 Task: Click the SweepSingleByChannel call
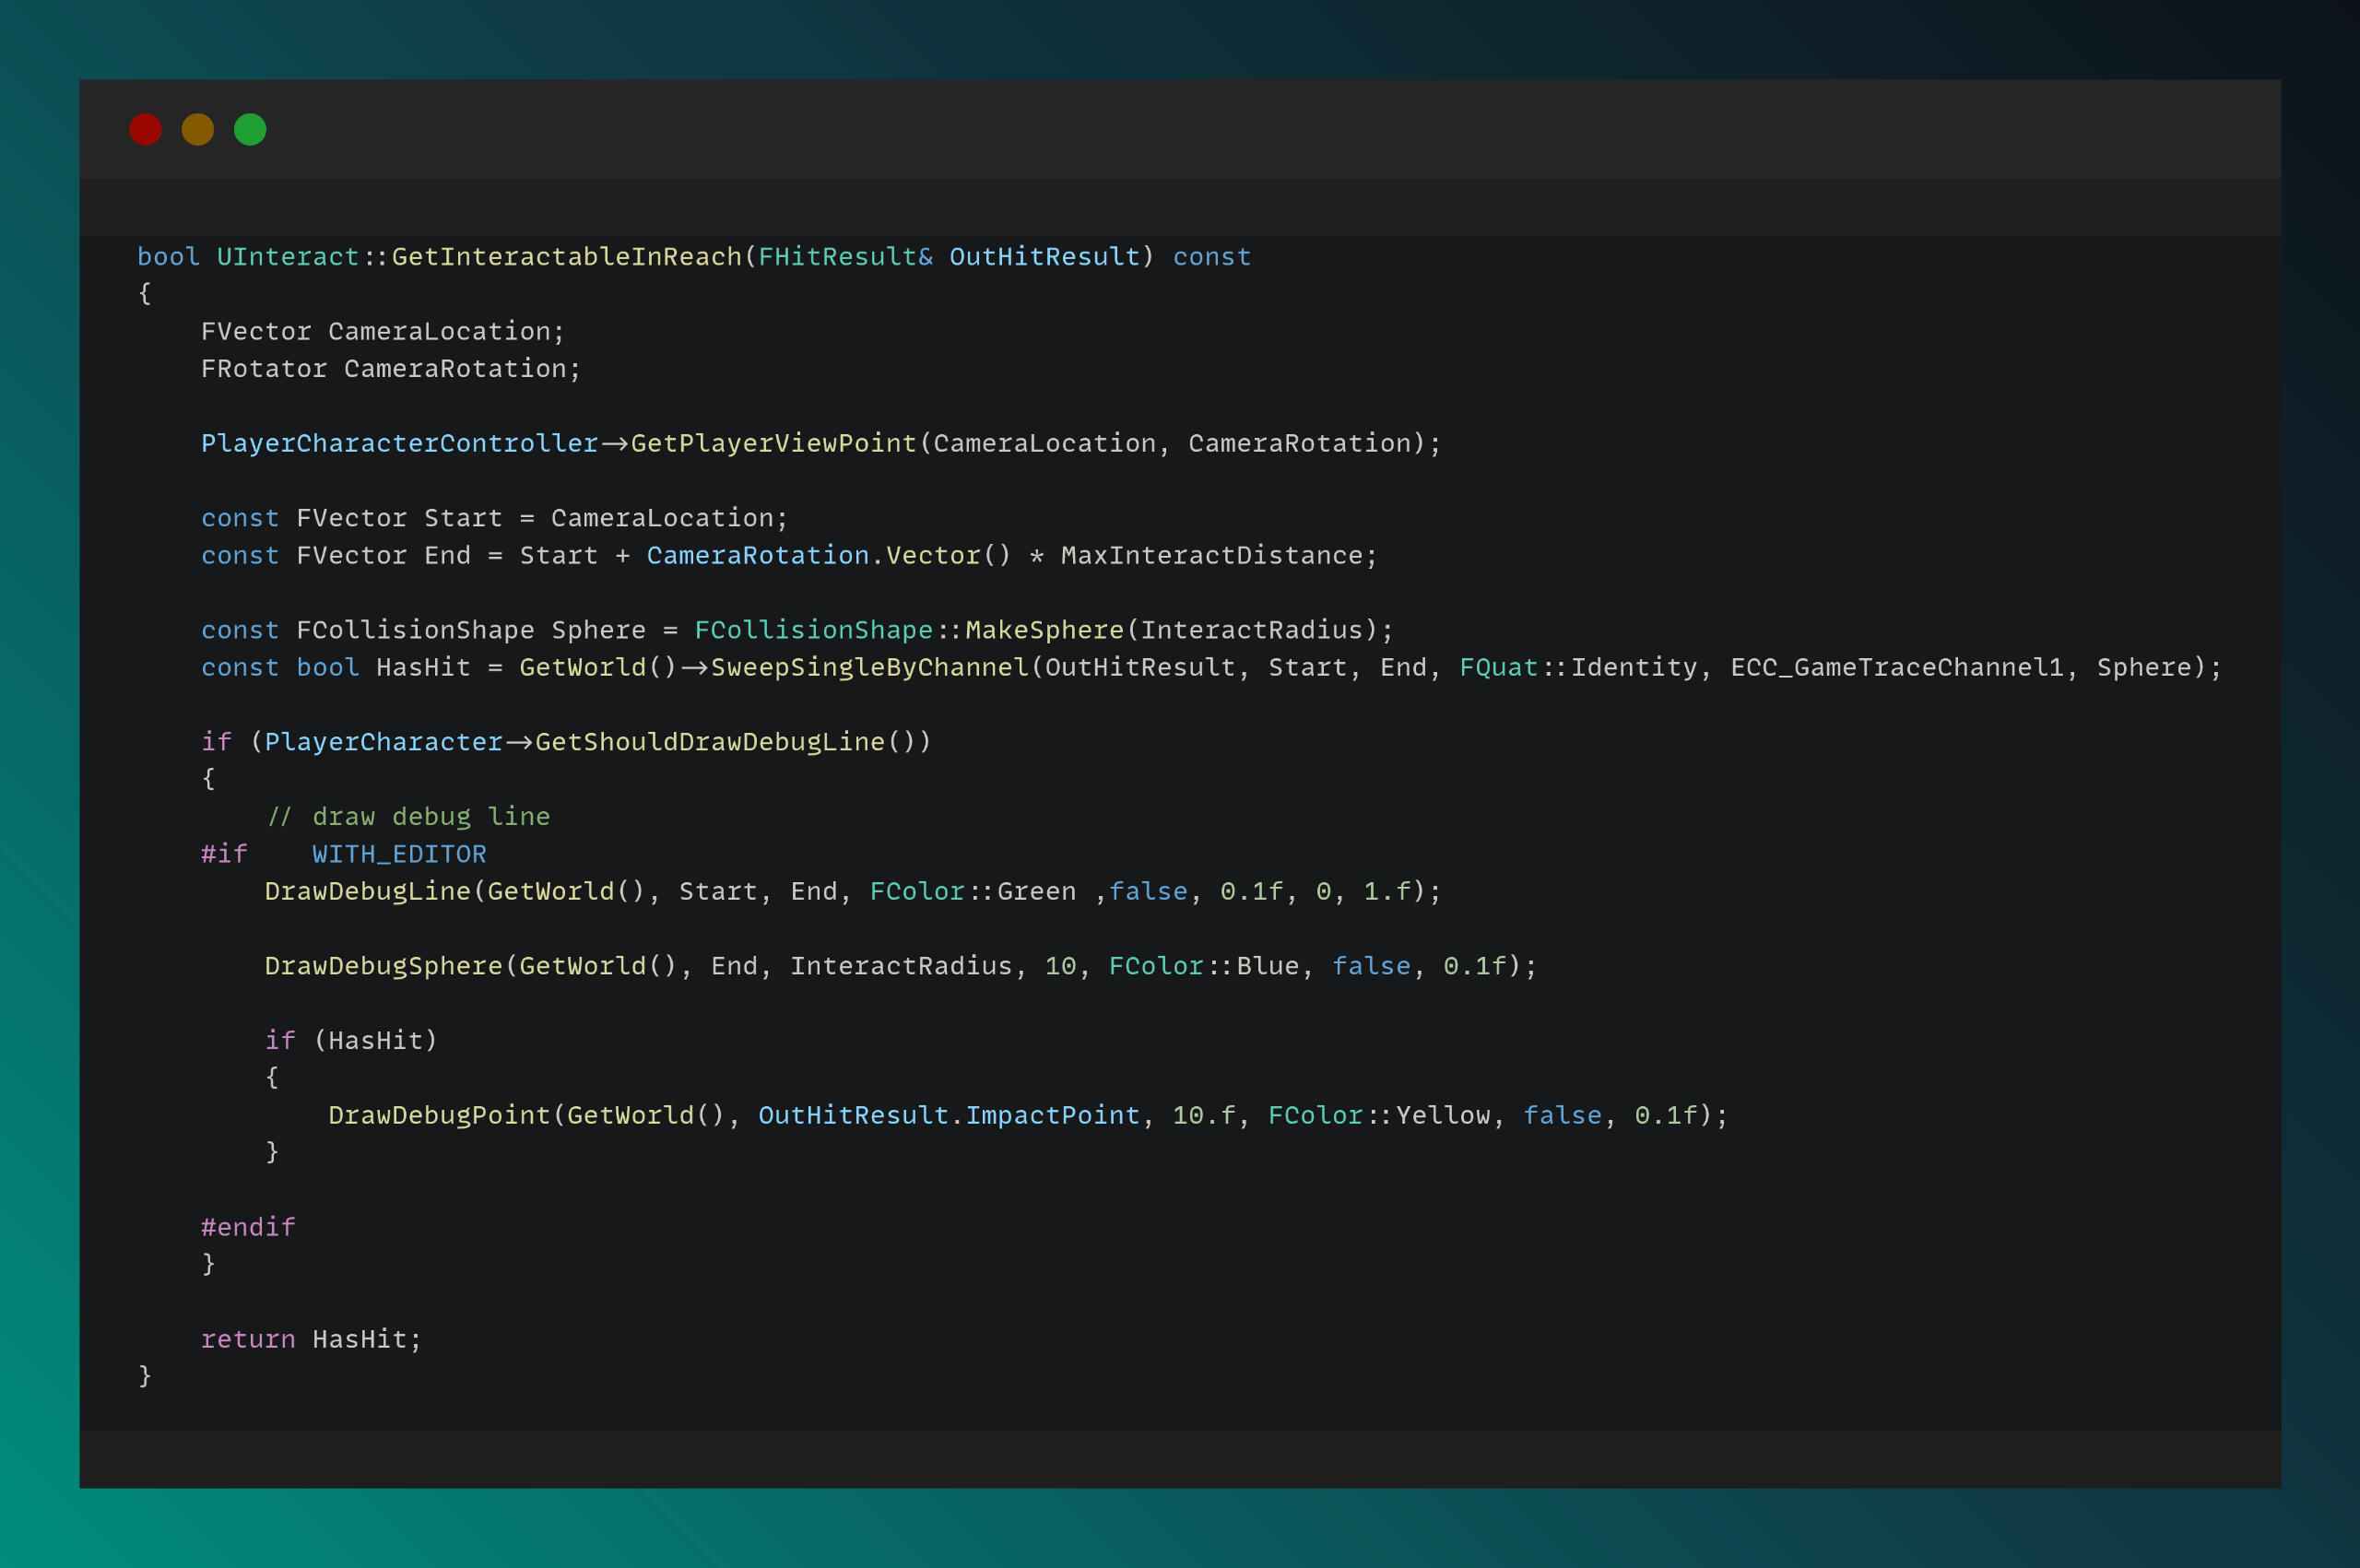click(869, 667)
